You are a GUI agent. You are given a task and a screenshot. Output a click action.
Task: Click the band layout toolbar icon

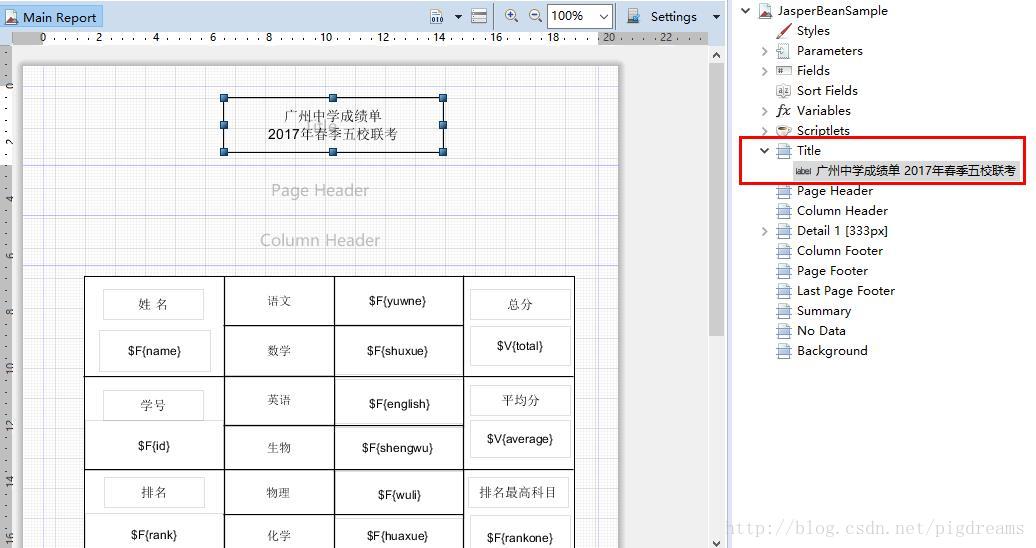click(479, 17)
